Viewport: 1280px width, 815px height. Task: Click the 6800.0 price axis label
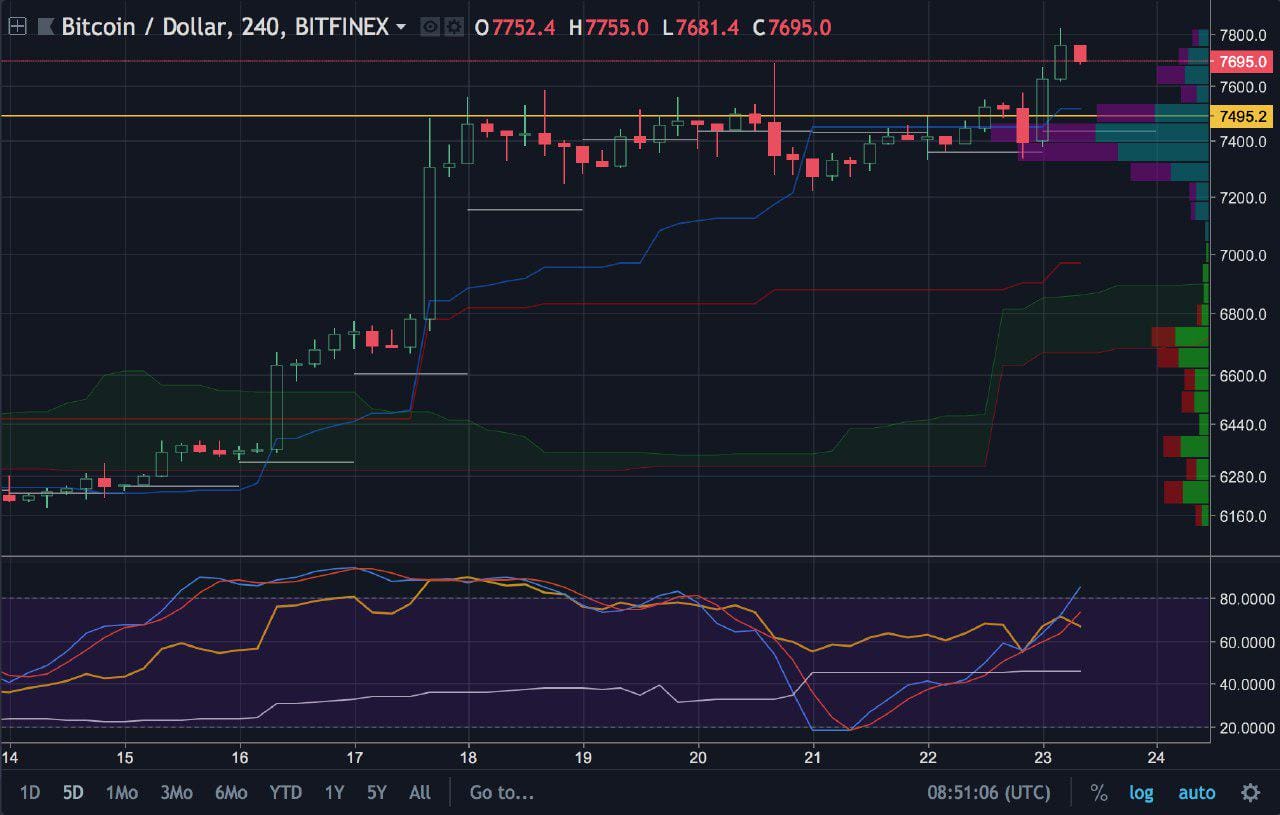click(x=1243, y=314)
